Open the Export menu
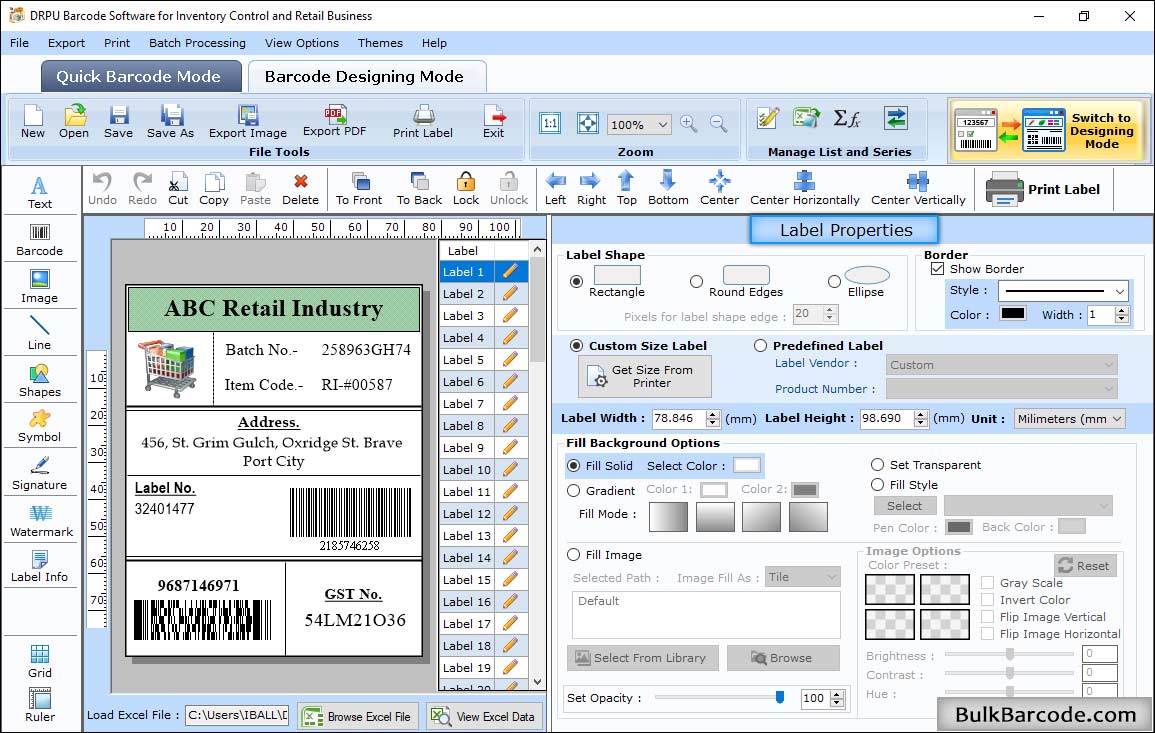This screenshot has height=733, width=1155. 66,43
